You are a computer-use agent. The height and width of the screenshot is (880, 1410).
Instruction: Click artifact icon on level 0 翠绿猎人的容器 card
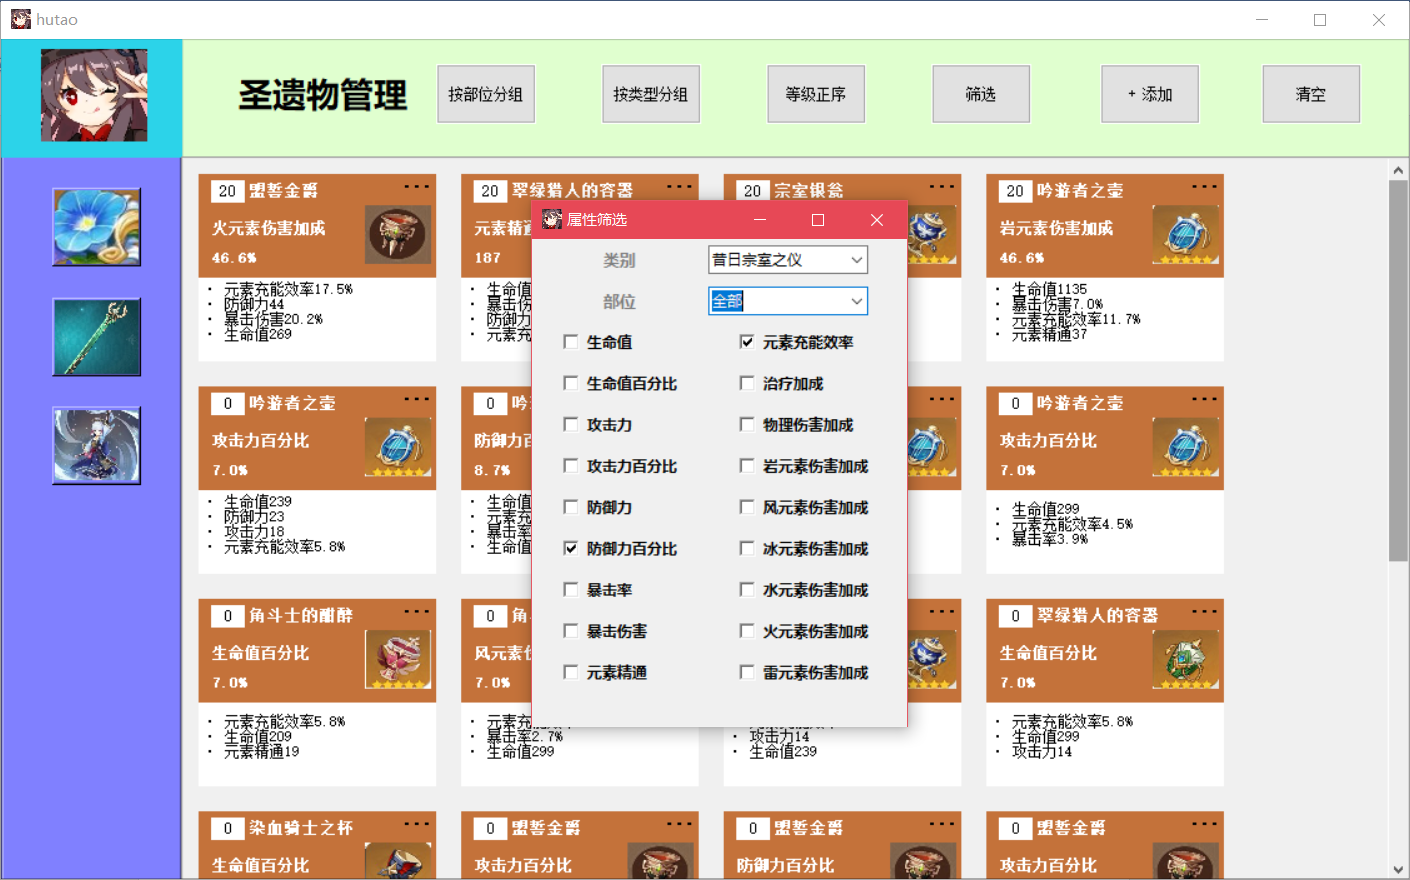1186,659
